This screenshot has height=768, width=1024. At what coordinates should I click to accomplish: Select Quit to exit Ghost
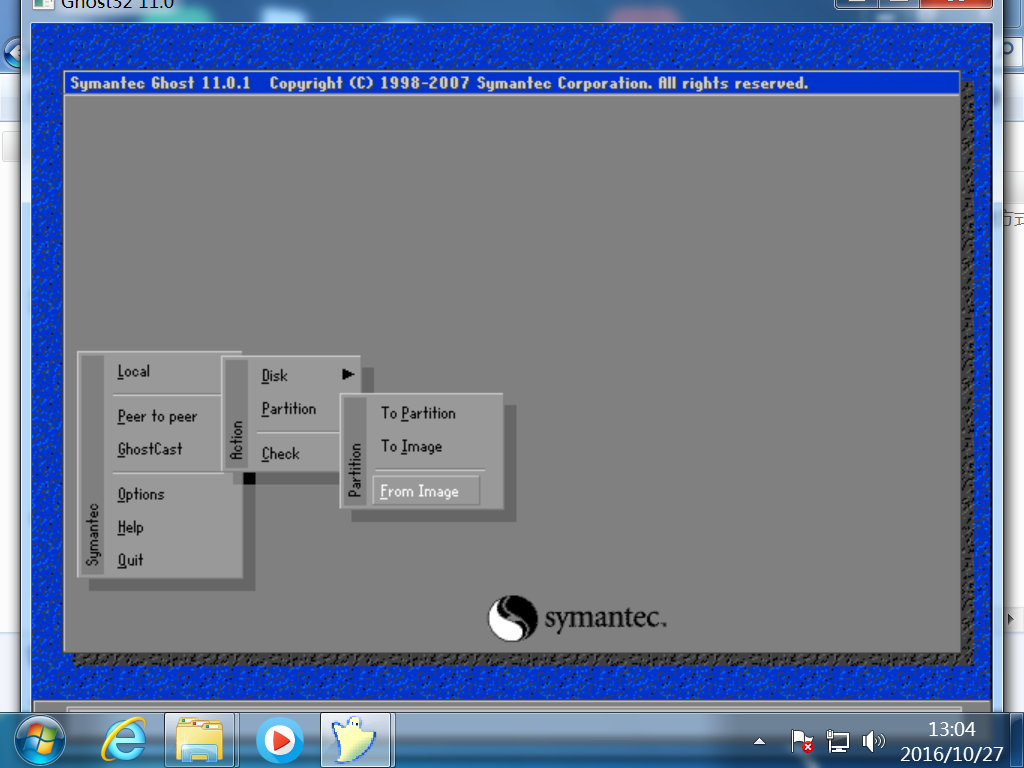(130, 560)
